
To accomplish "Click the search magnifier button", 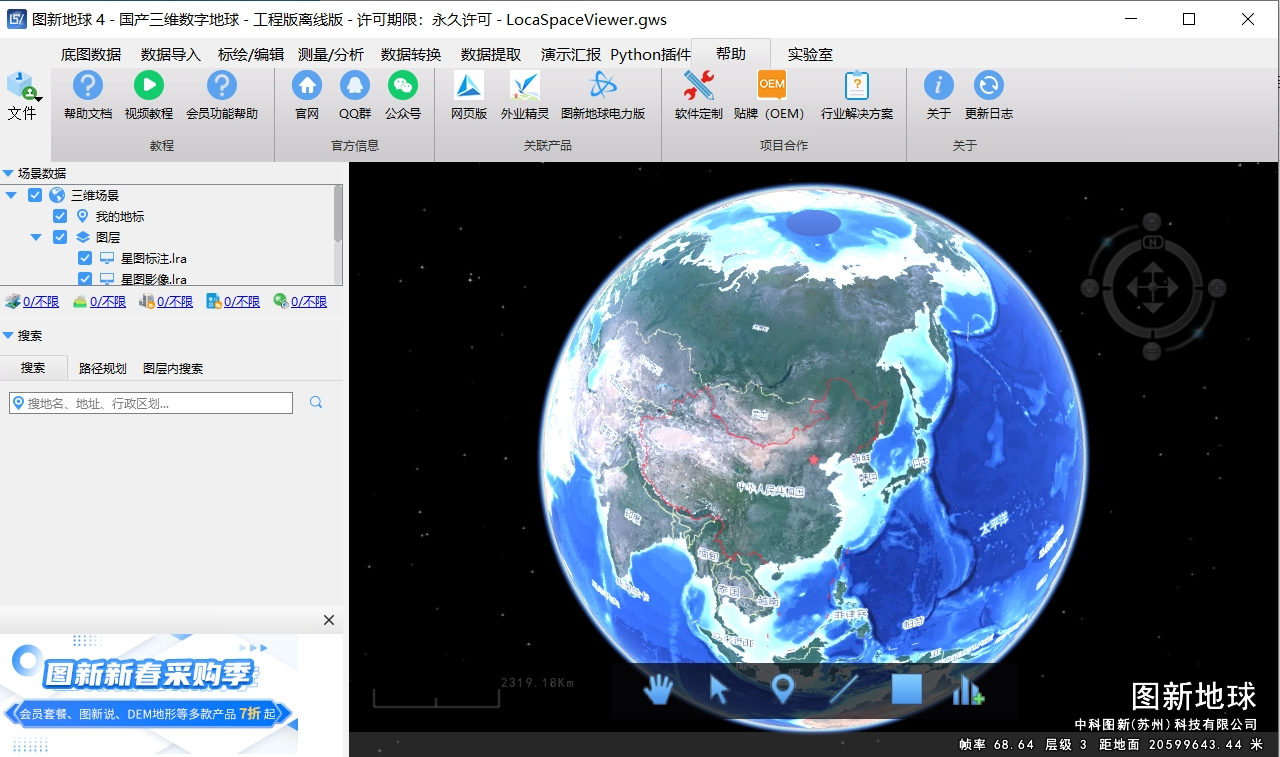I will pos(316,402).
